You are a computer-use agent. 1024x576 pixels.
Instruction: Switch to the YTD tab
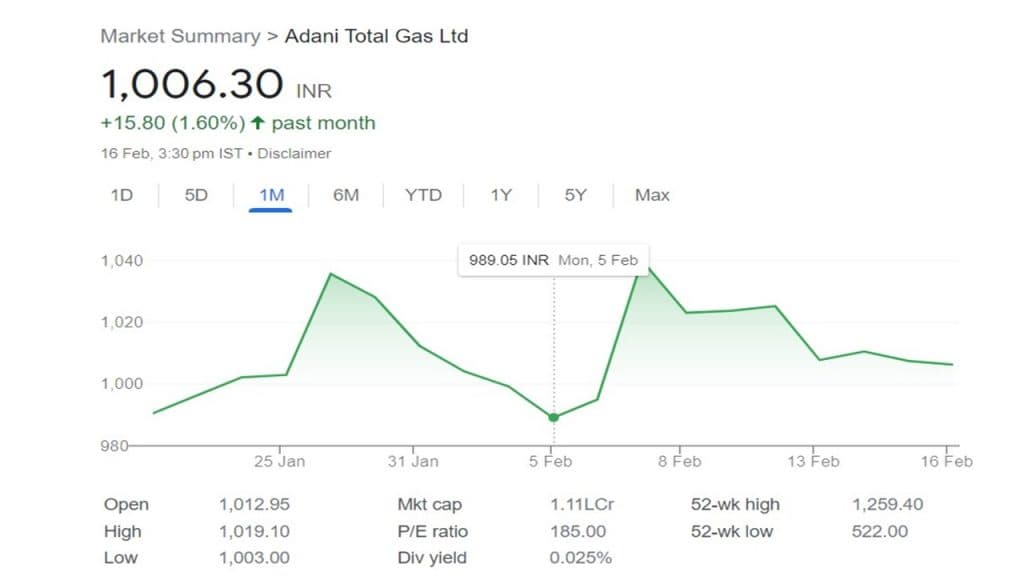coord(423,195)
